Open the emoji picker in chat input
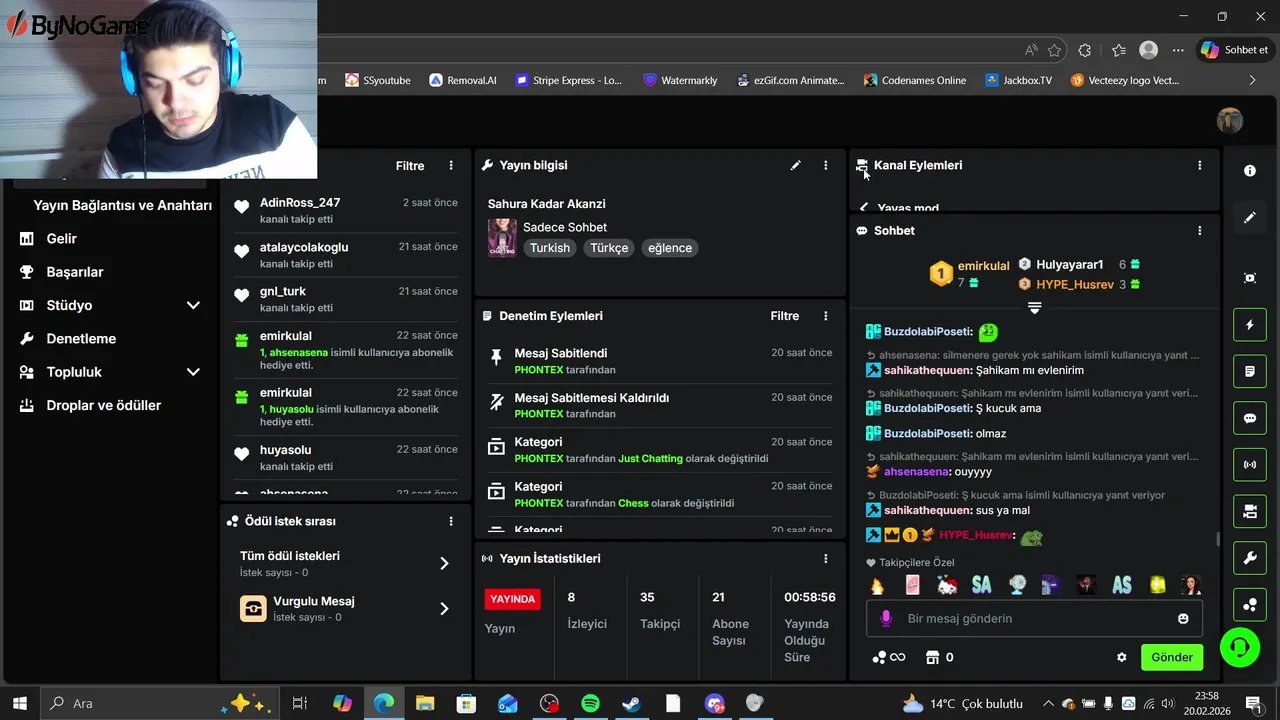Screen dimensions: 1280x720 click(1183, 618)
